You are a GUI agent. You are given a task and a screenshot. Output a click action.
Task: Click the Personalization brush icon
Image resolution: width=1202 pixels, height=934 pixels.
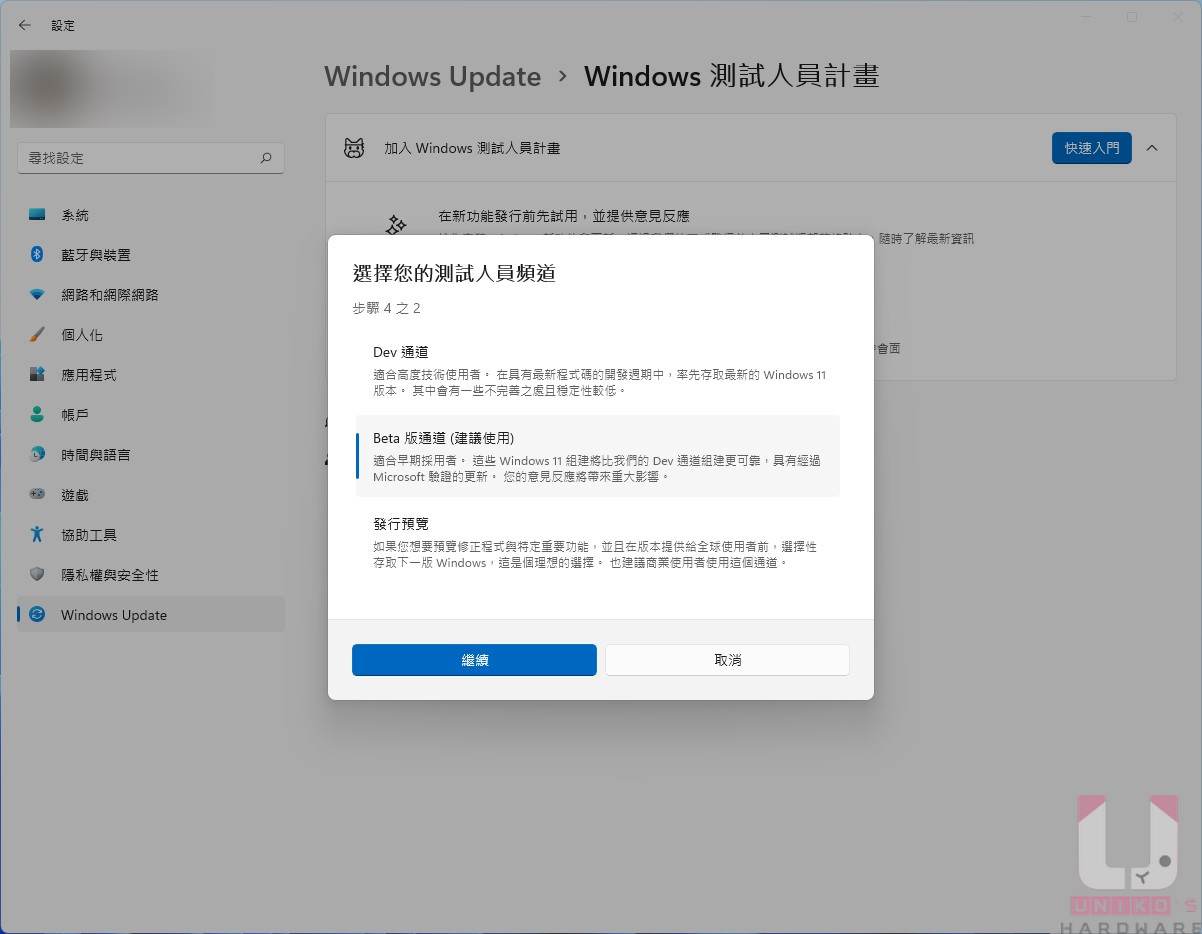tap(37, 335)
